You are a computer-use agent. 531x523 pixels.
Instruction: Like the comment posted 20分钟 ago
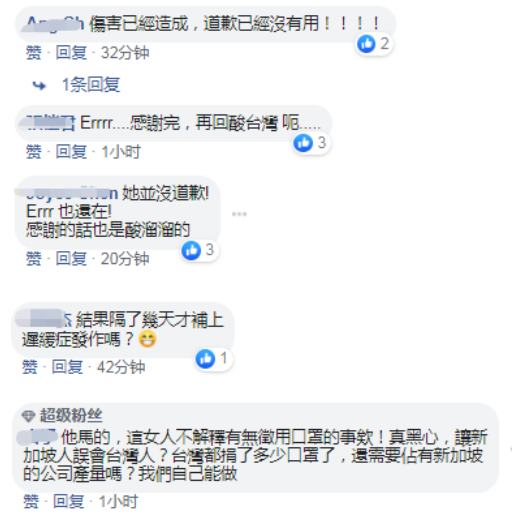[34, 259]
